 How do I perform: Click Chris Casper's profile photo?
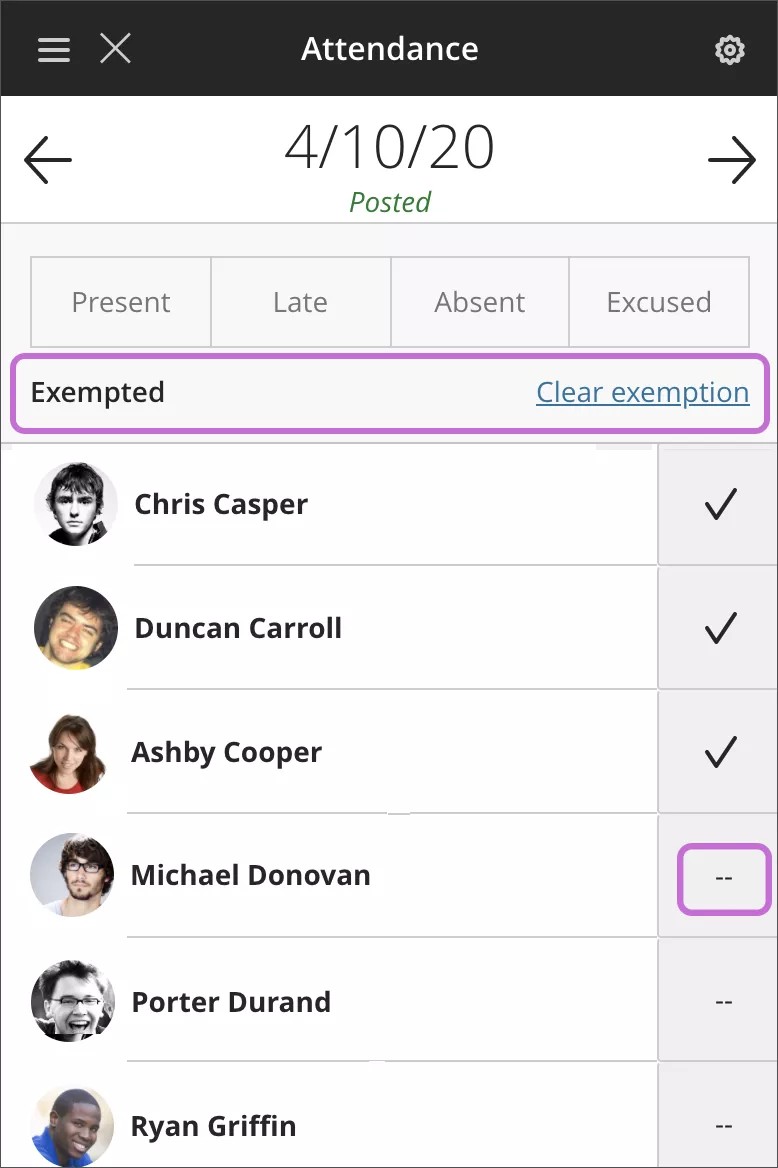[75, 504]
